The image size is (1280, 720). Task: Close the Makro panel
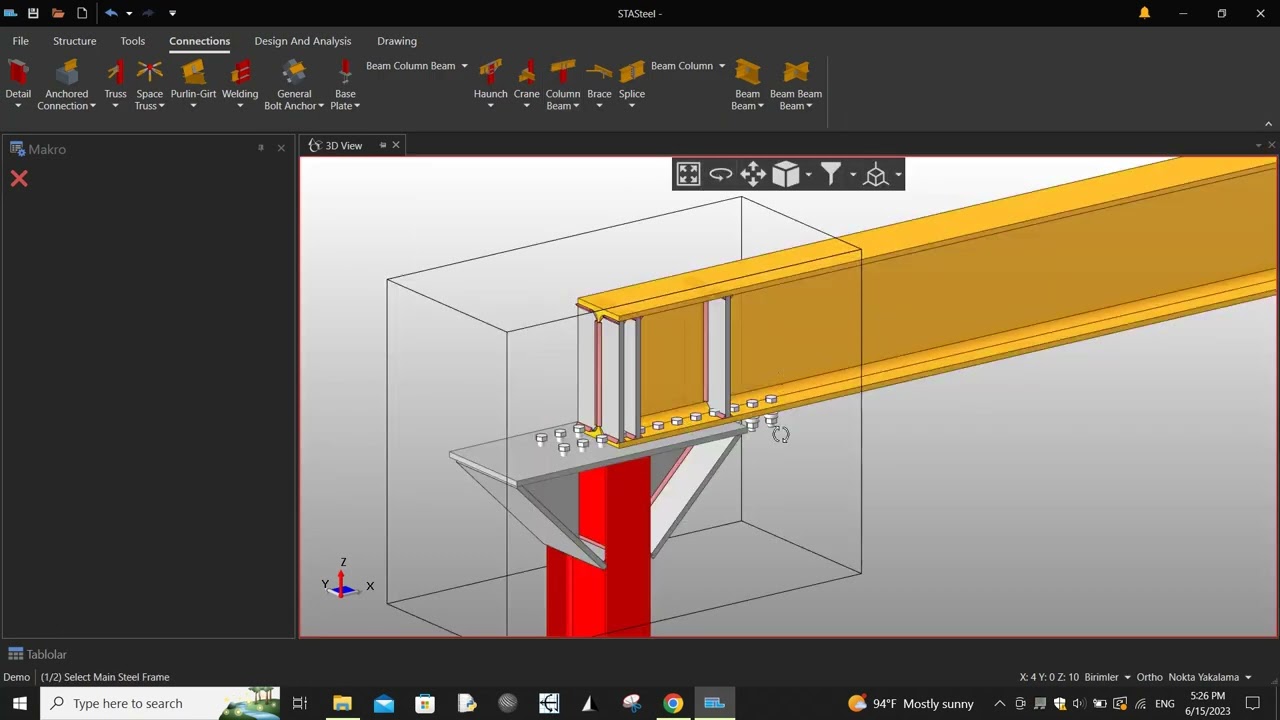point(281,148)
